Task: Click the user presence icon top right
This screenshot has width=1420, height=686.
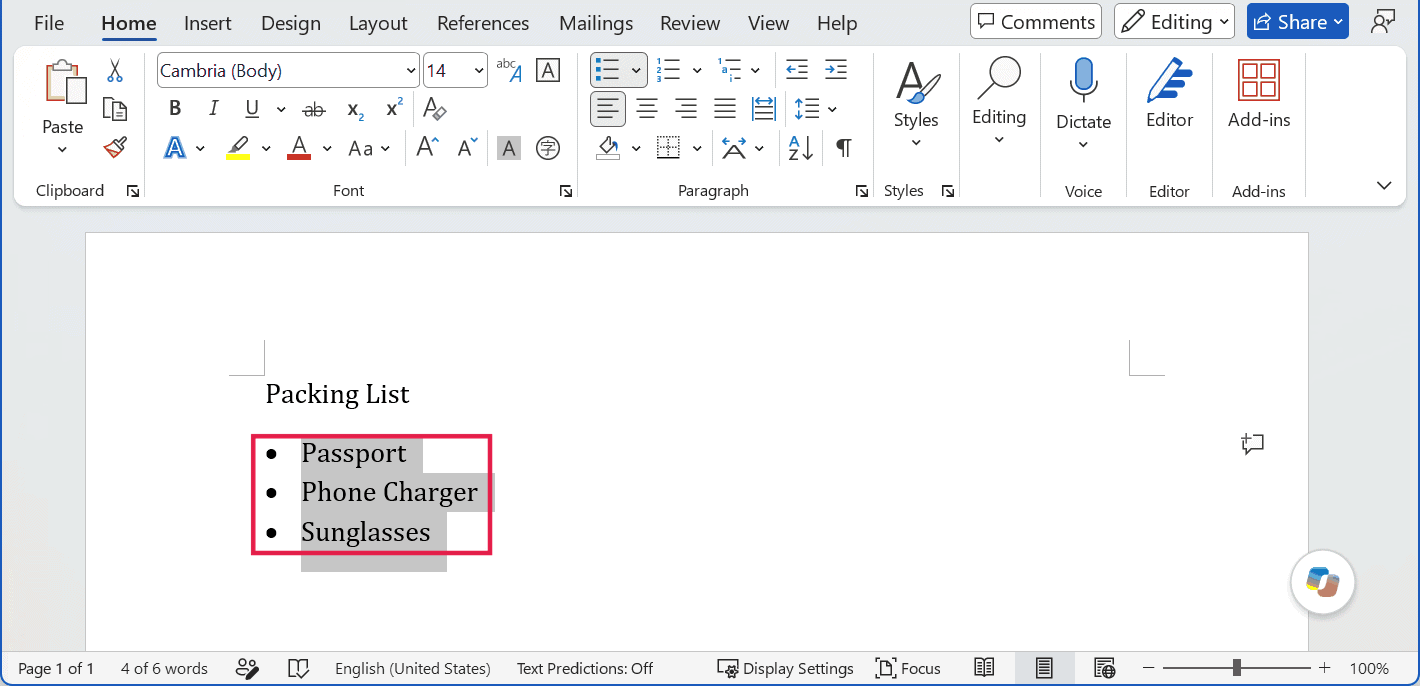Action: [x=1382, y=21]
